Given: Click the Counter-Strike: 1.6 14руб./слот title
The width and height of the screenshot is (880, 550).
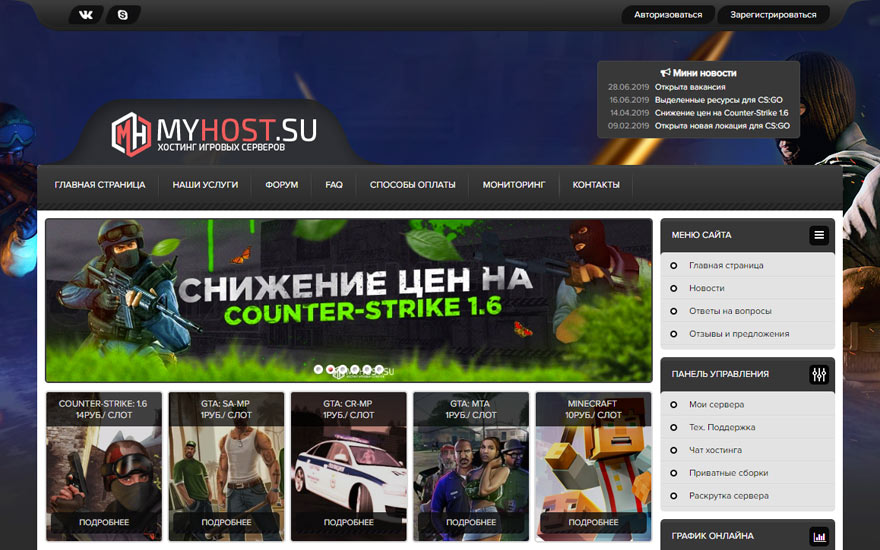Looking at the screenshot, I should click(104, 410).
